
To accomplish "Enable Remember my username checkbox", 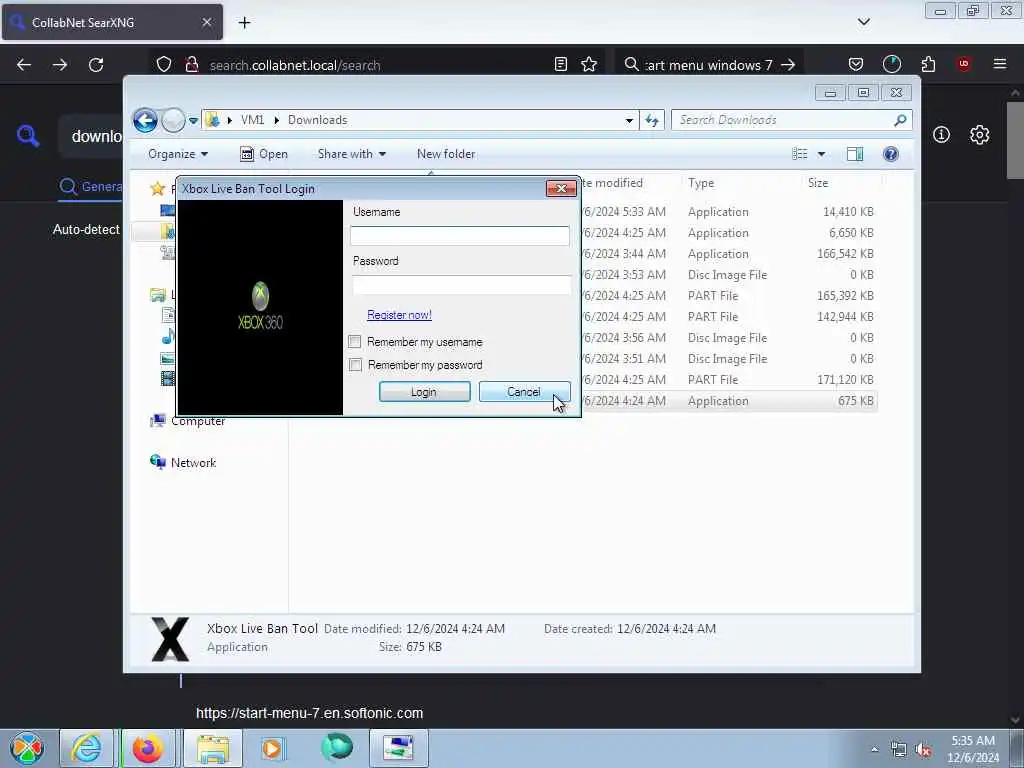I will [355, 342].
